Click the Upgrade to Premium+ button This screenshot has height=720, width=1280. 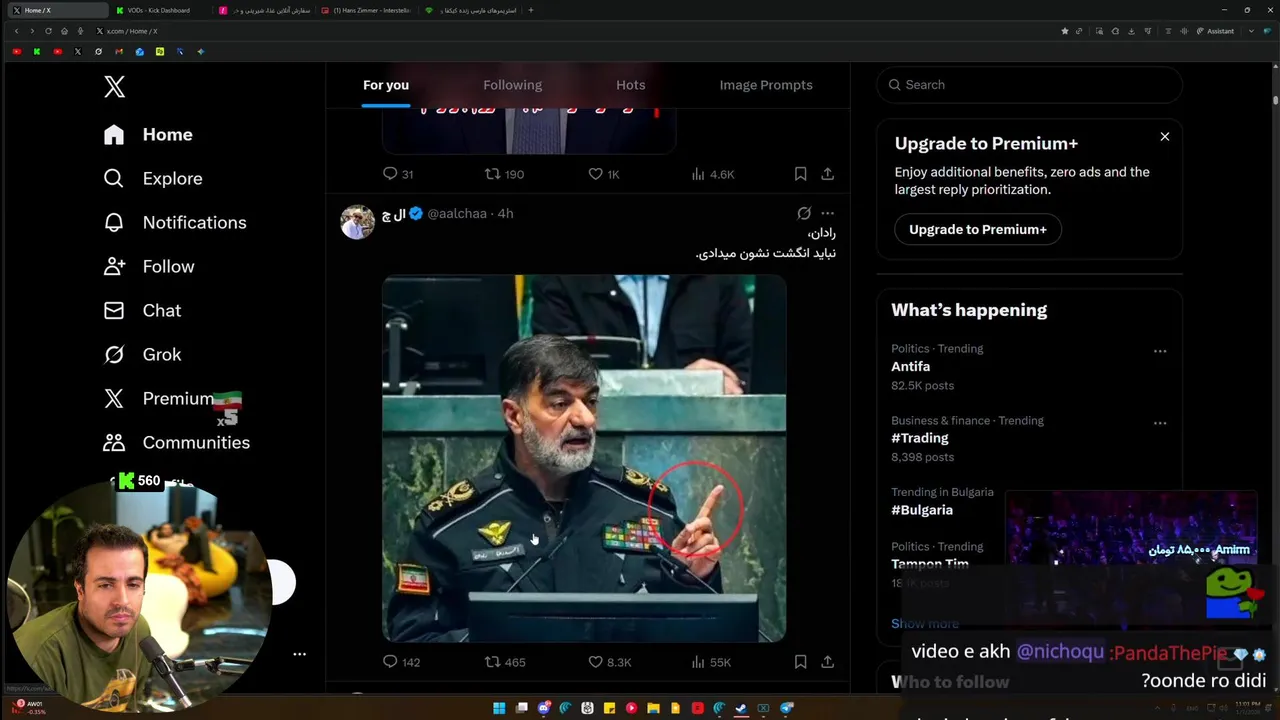pos(978,229)
